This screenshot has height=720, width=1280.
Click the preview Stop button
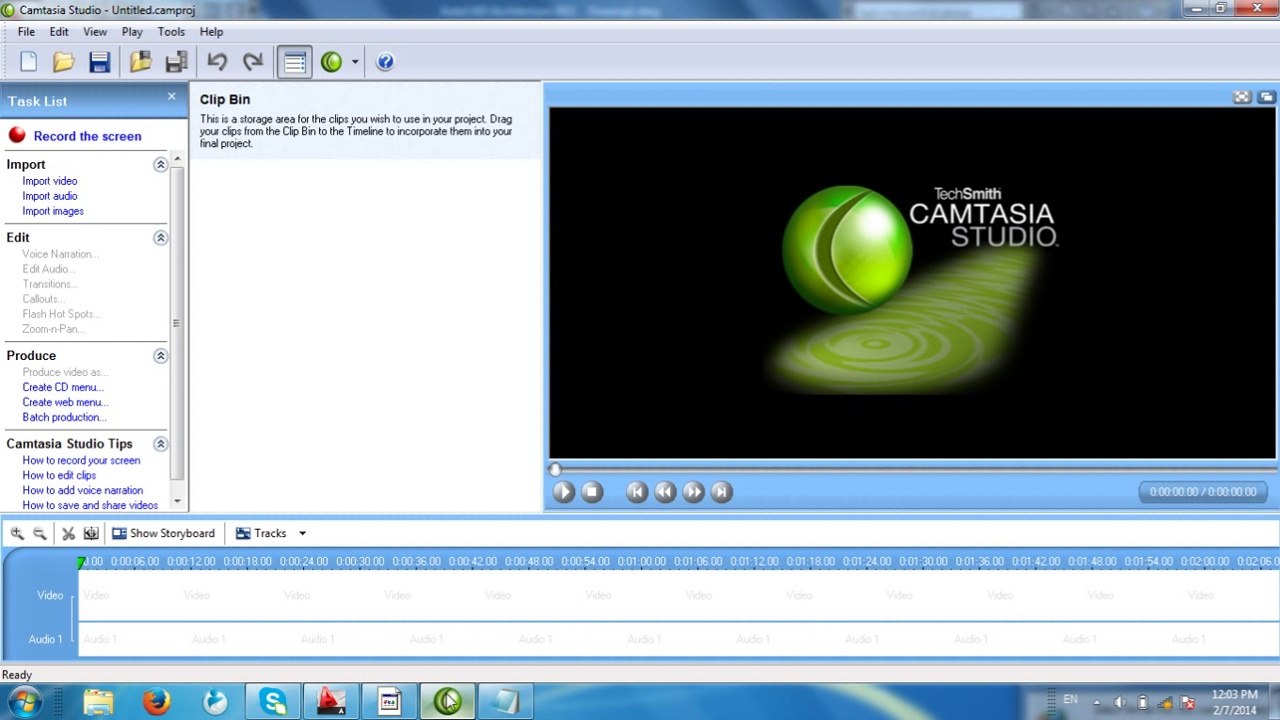click(x=592, y=491)
